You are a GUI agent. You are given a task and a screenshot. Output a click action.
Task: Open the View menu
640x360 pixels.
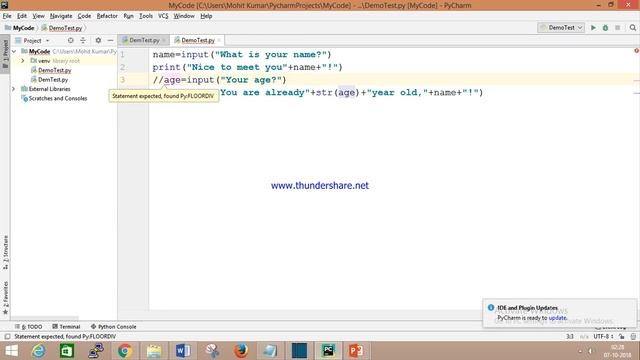(x=38, y=16)
